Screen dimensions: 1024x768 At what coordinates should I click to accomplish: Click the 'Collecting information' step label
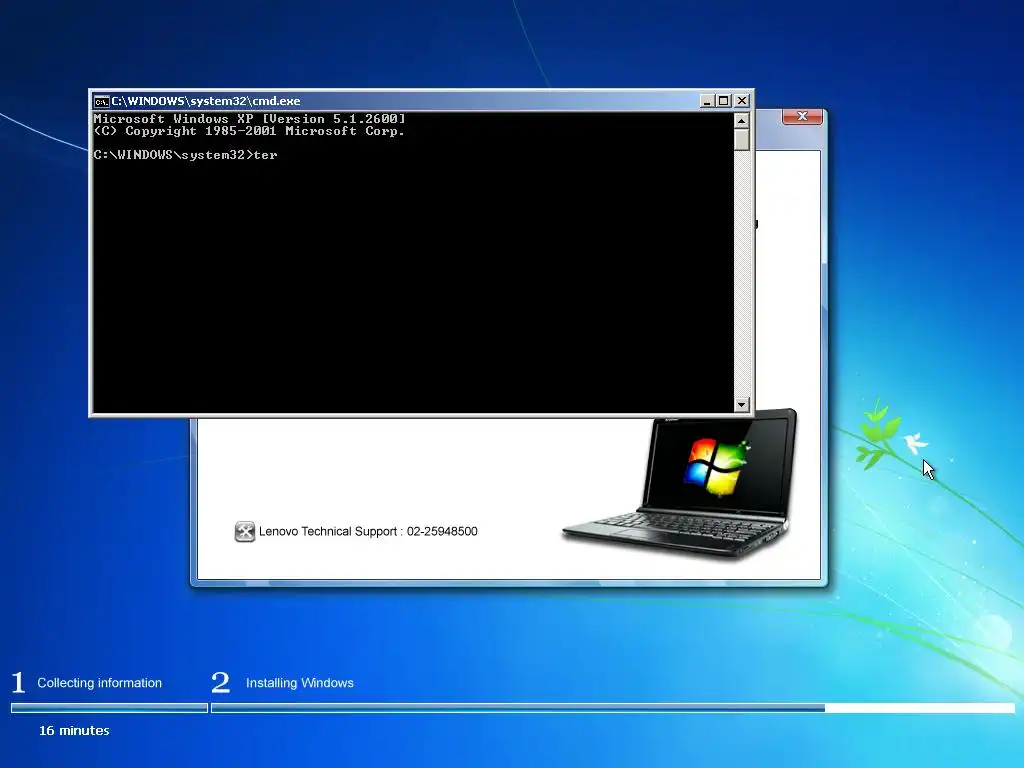pyautogui.click(x=99, y=683)
